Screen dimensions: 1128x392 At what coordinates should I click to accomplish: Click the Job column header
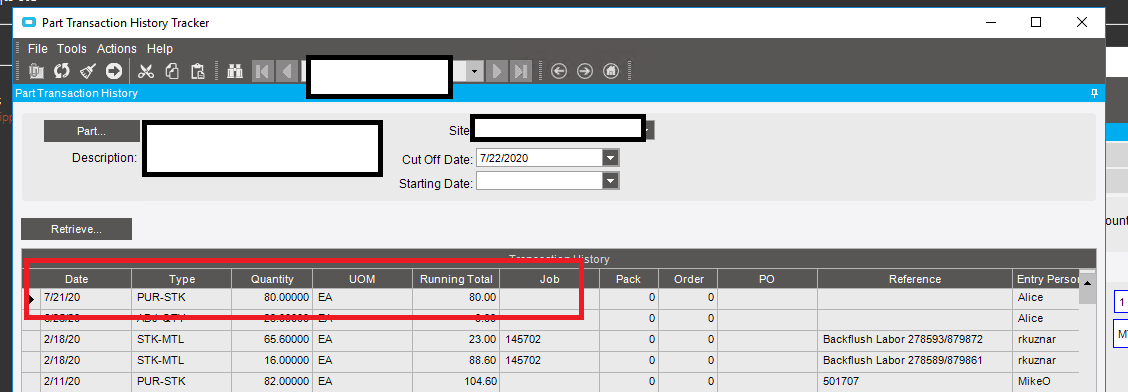(549, 279)
